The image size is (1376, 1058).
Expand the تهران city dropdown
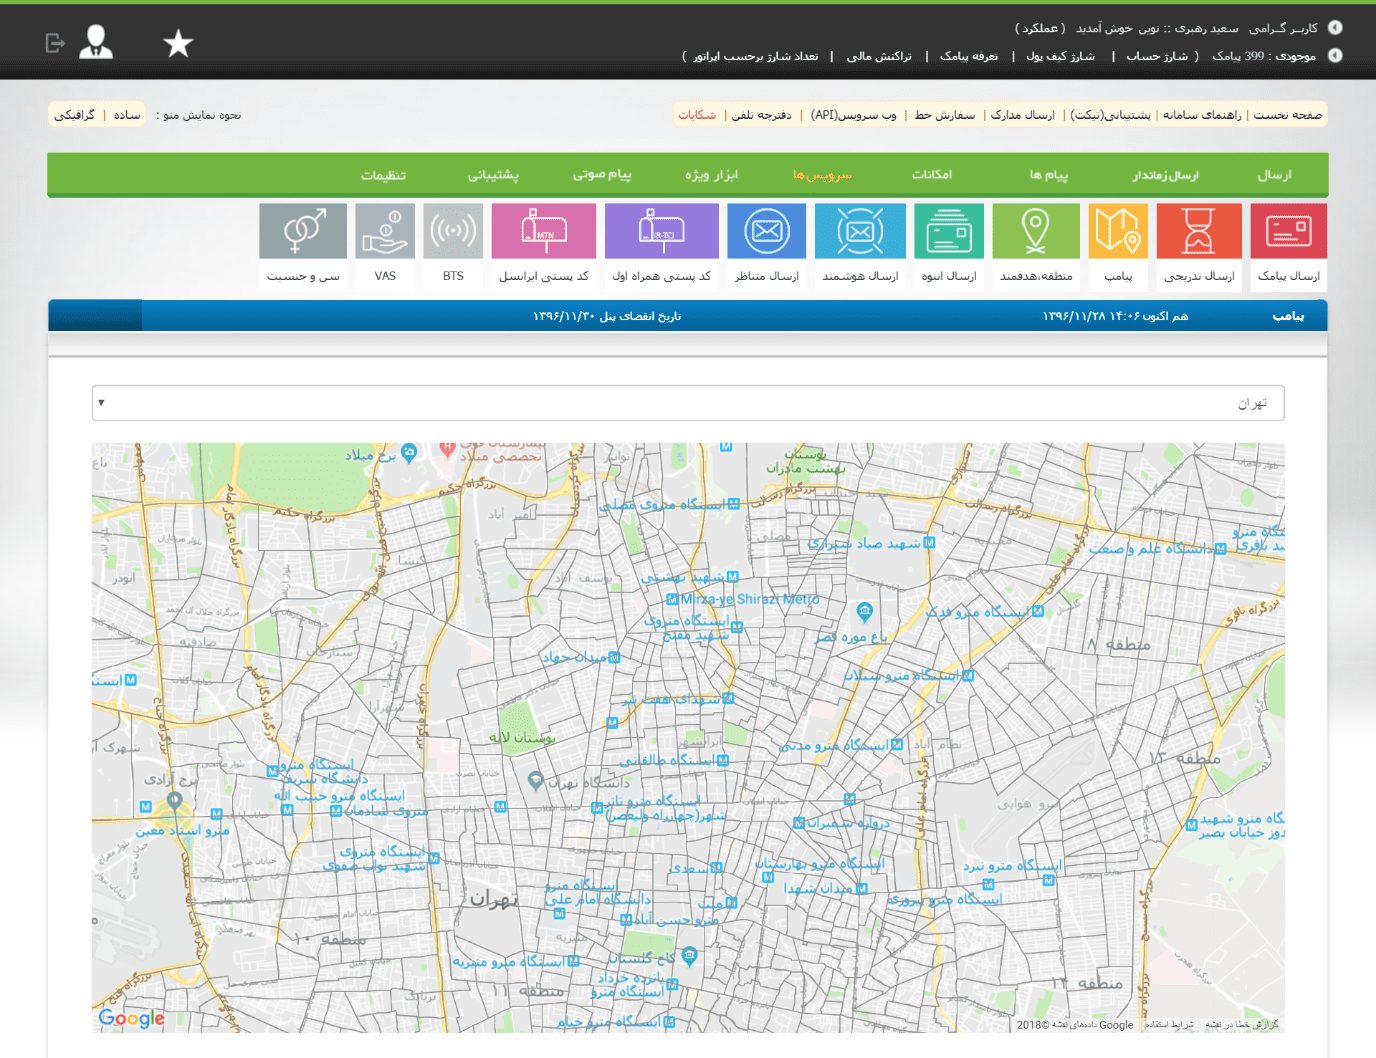click(x=688, y=403)
